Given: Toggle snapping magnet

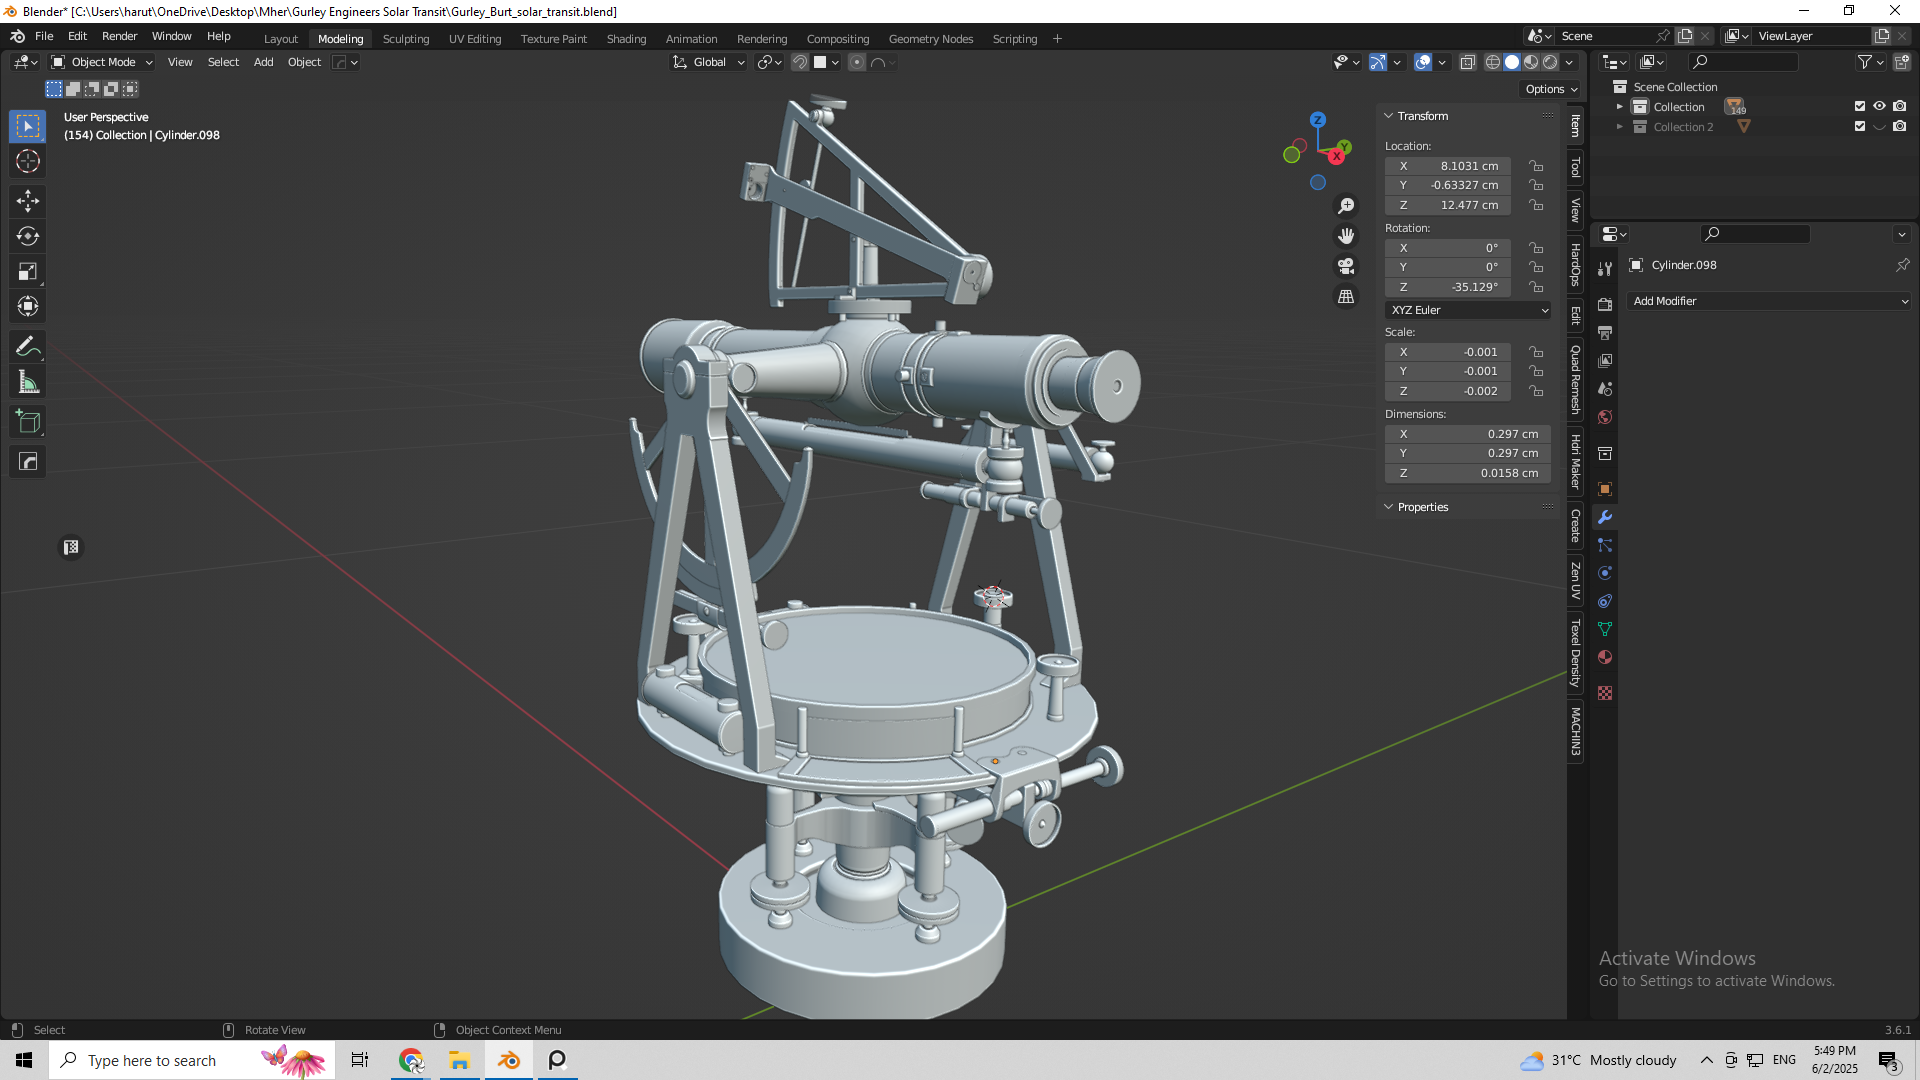Looking at the screenshot, I should coord(800,62).
